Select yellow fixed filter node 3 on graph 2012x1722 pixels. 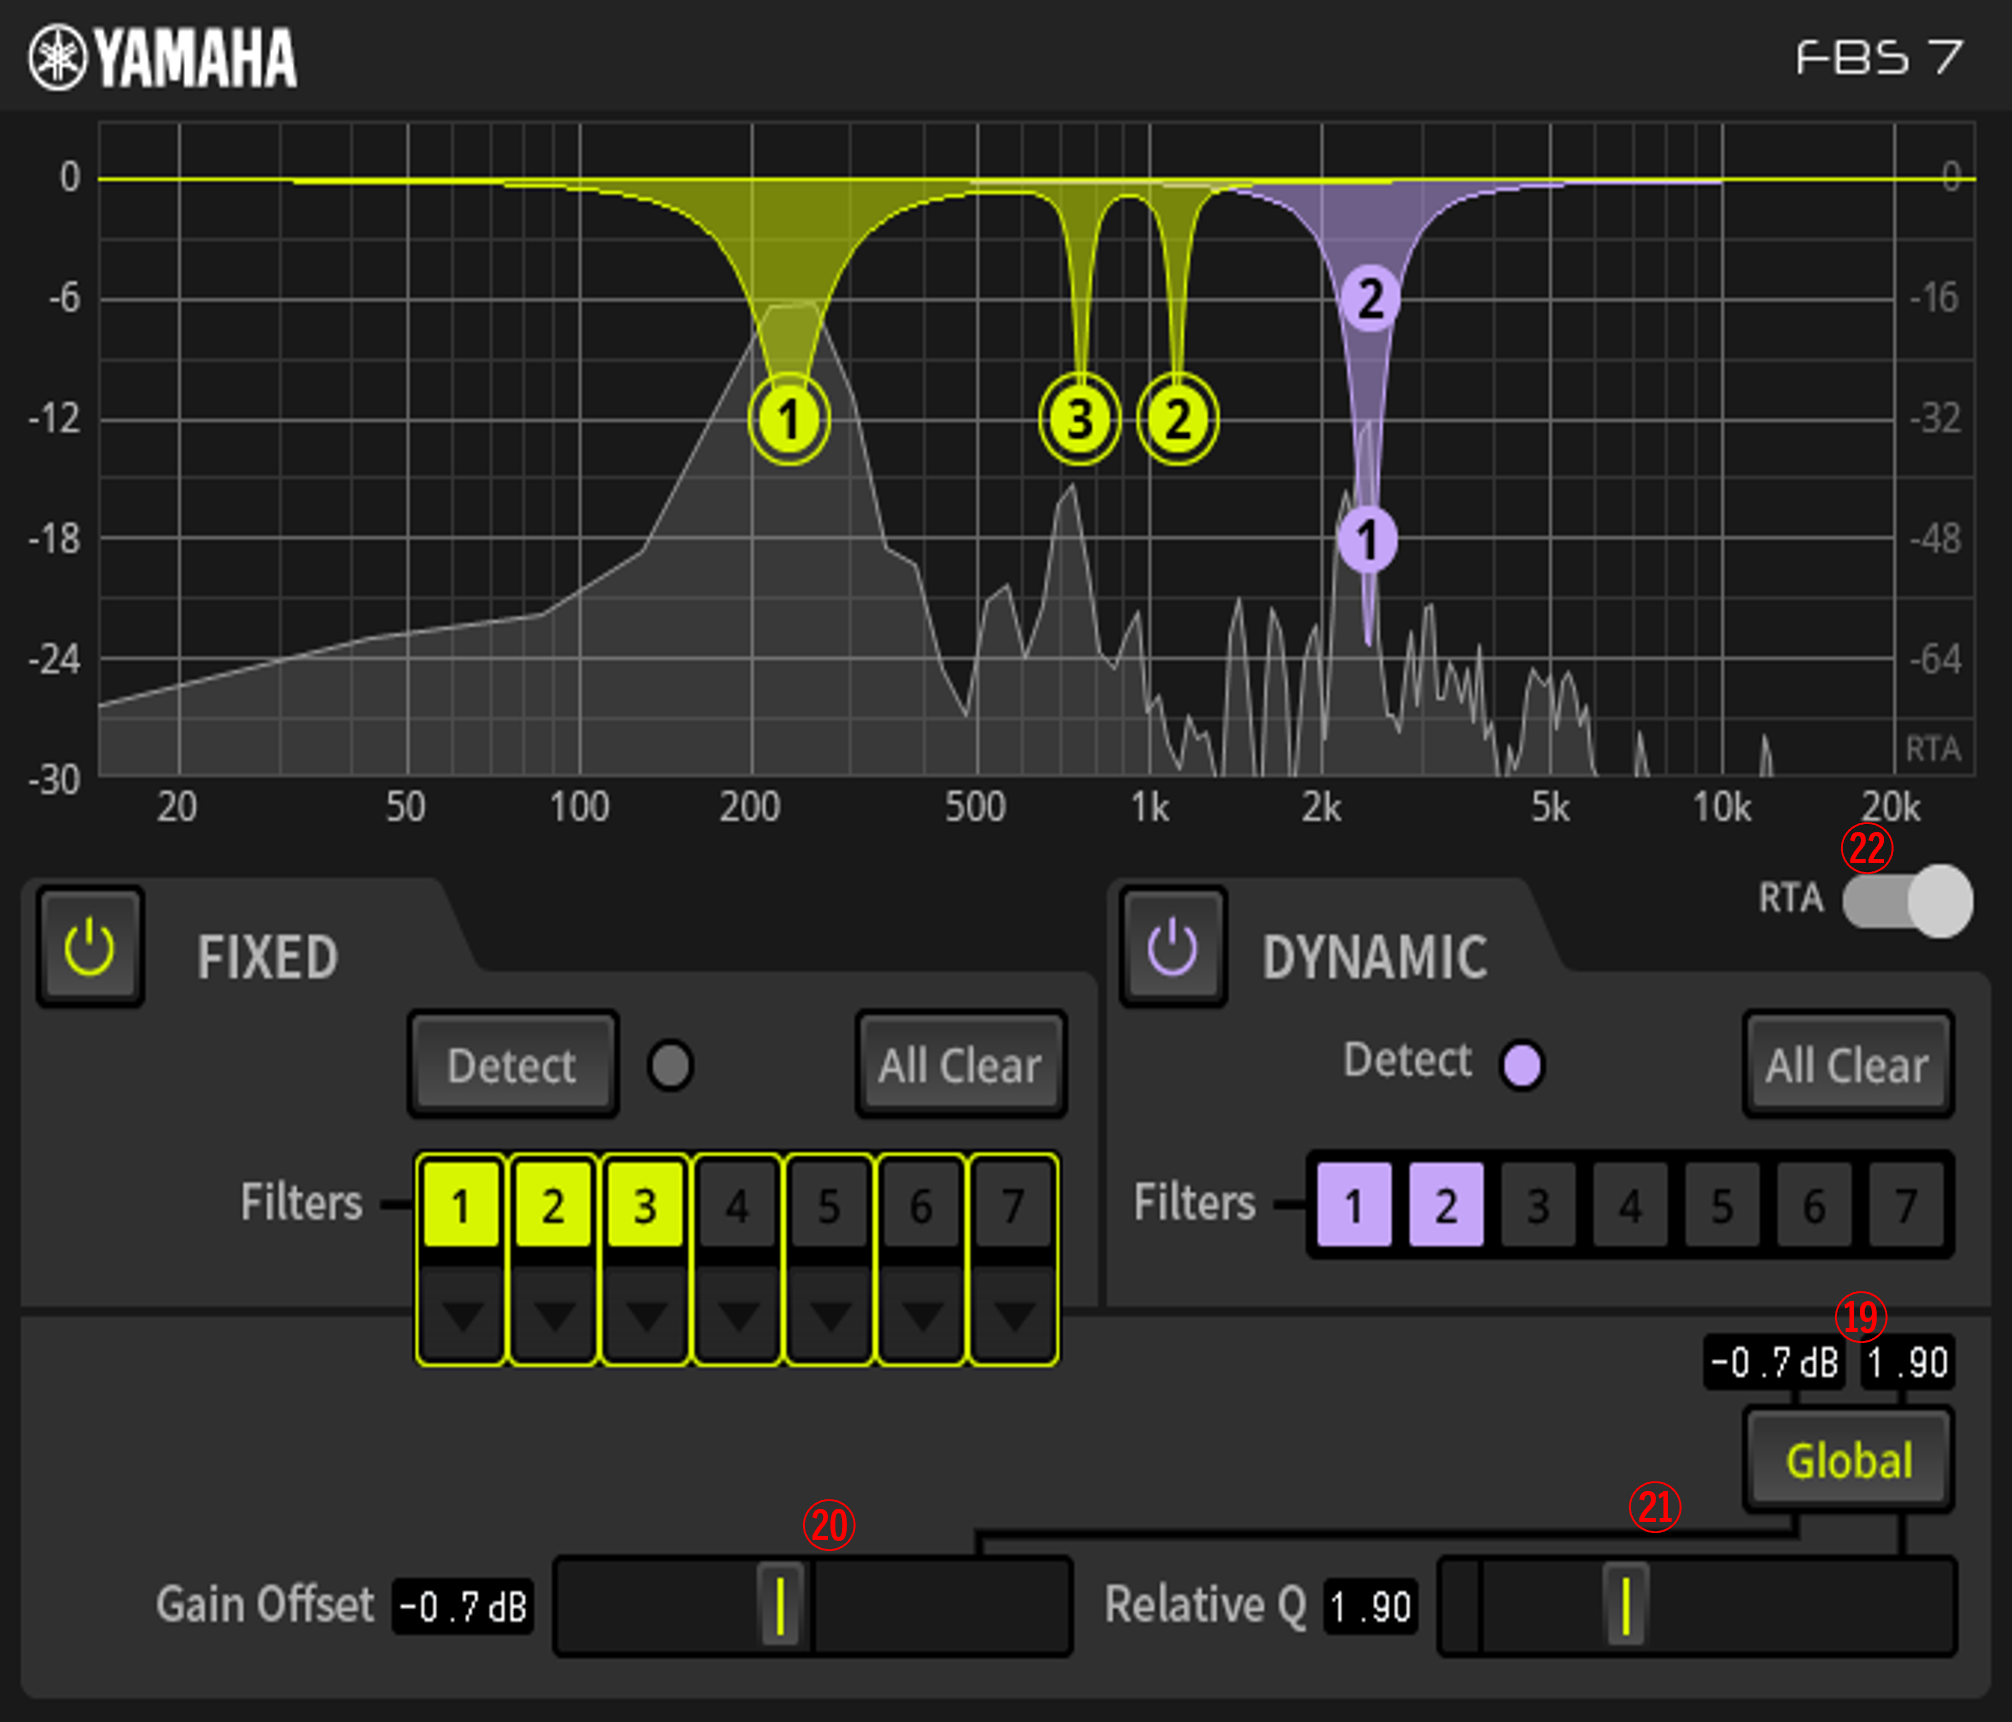1079,419
